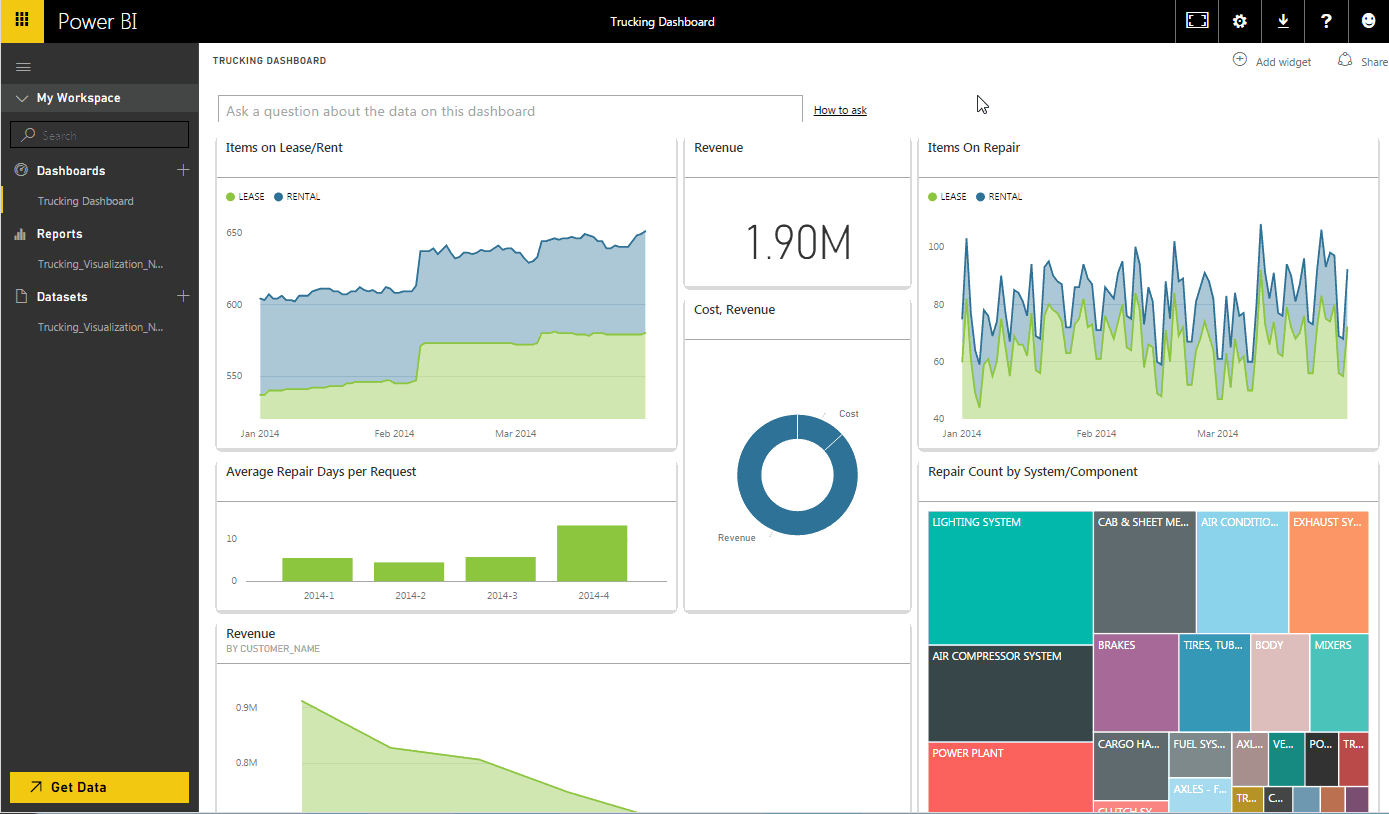Click the sidebar Search field
This screenshot has height=814, width=1389.
[99, 135]
